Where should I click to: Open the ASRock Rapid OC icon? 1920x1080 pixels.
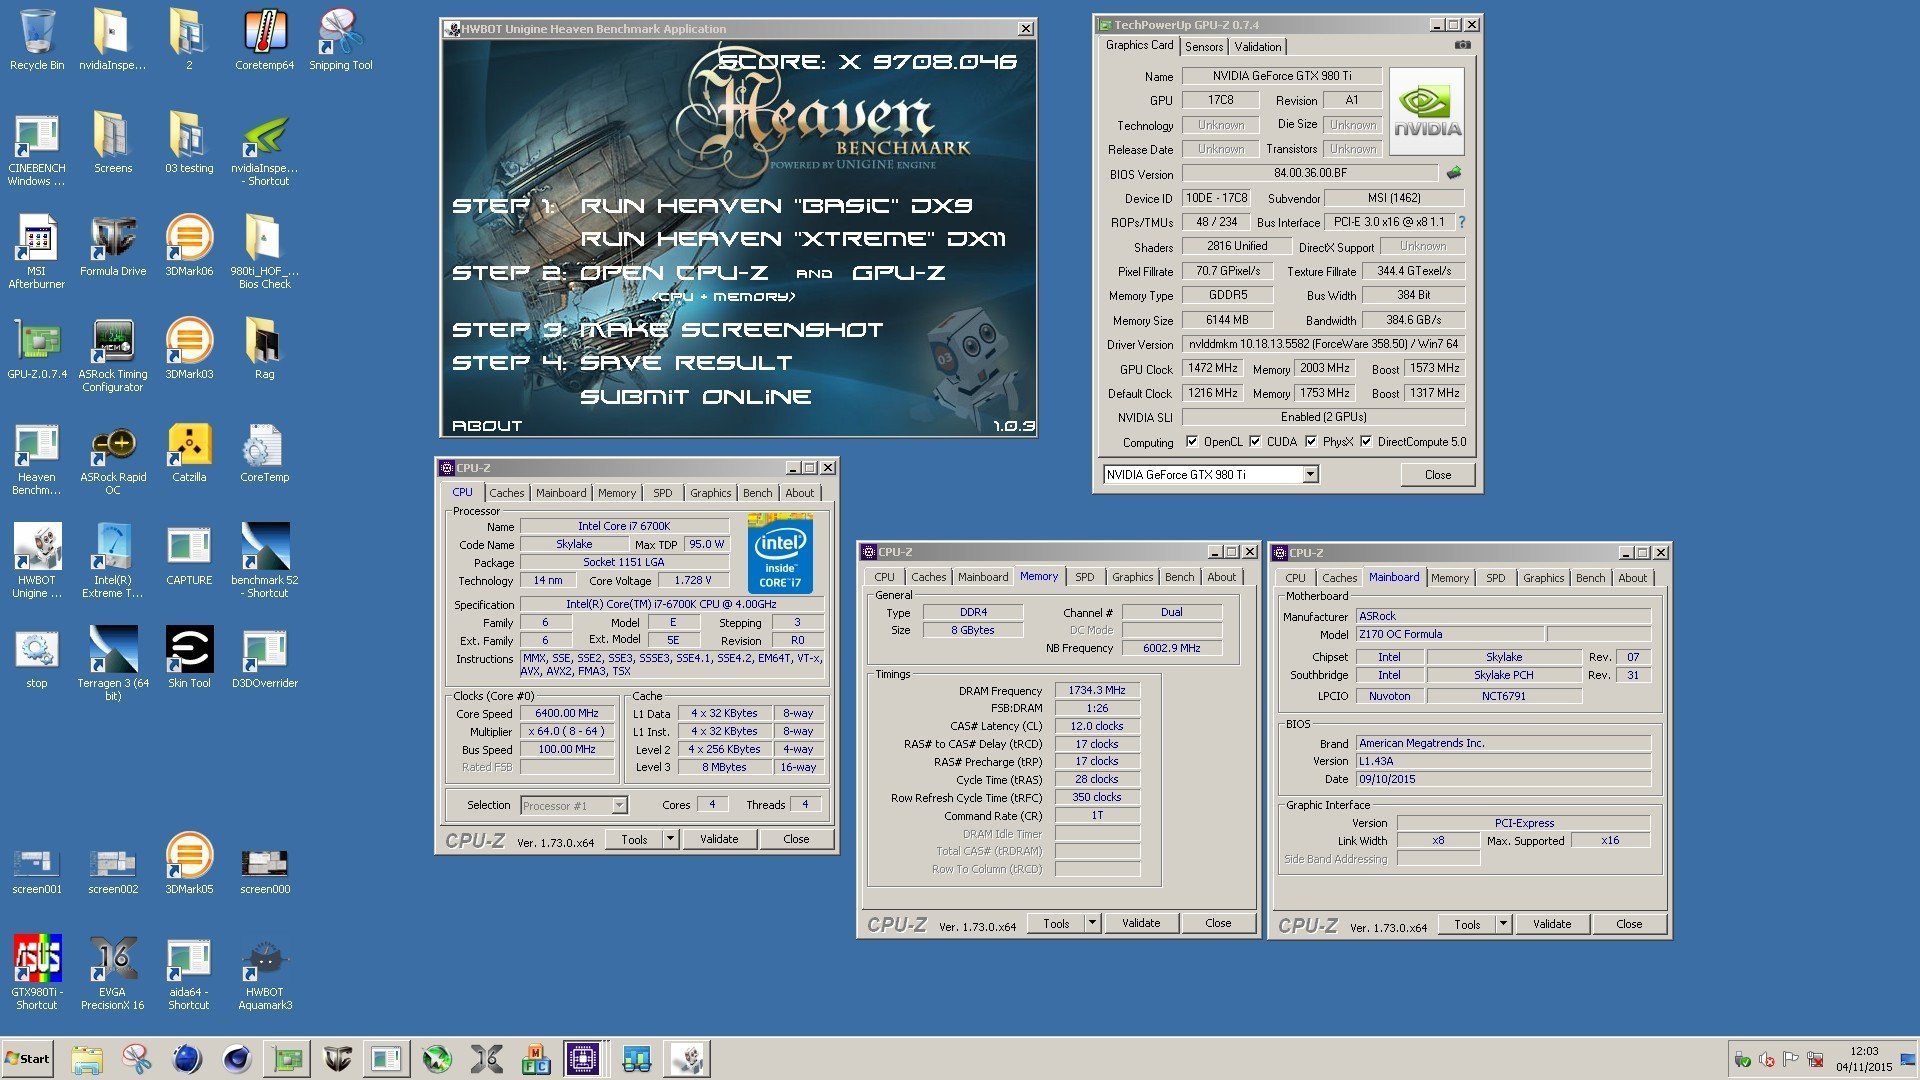pos(113,459)
